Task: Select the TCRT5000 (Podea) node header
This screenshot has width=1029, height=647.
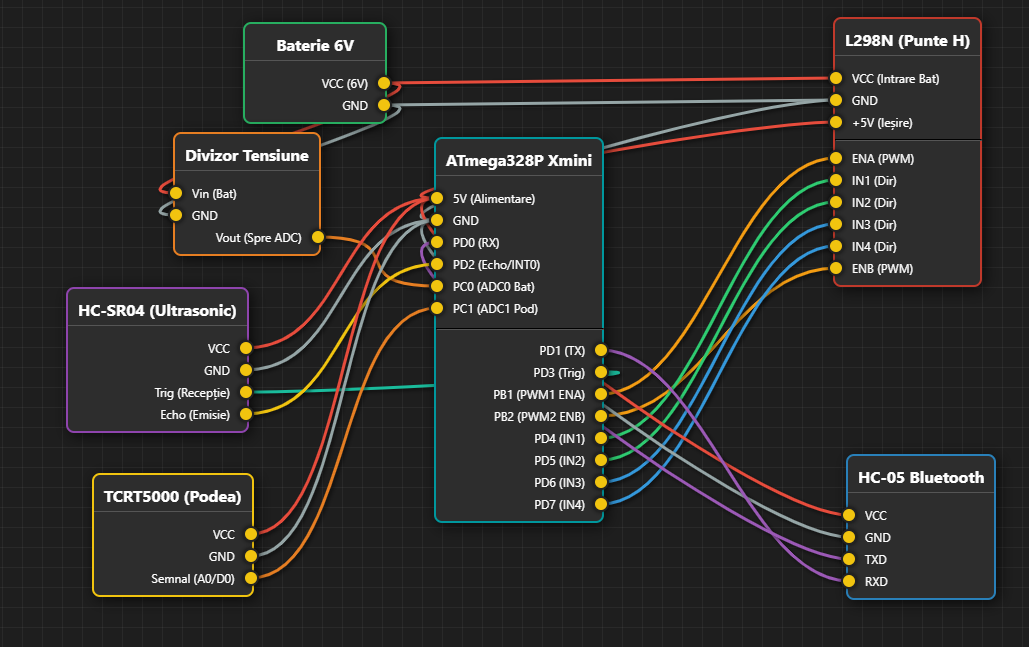Action: (x=173, y=497)
